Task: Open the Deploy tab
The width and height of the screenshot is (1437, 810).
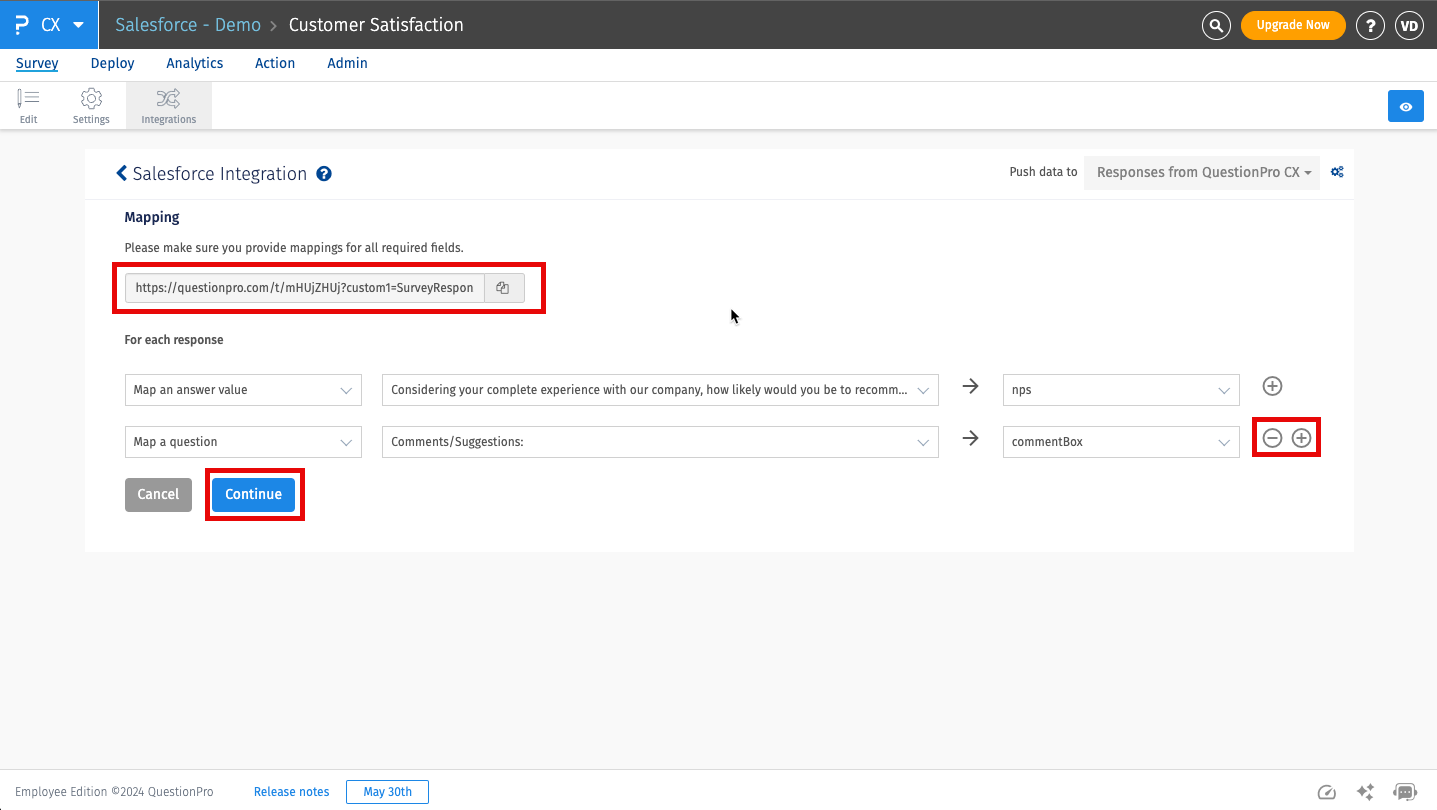Action: [x=112, y=63]
